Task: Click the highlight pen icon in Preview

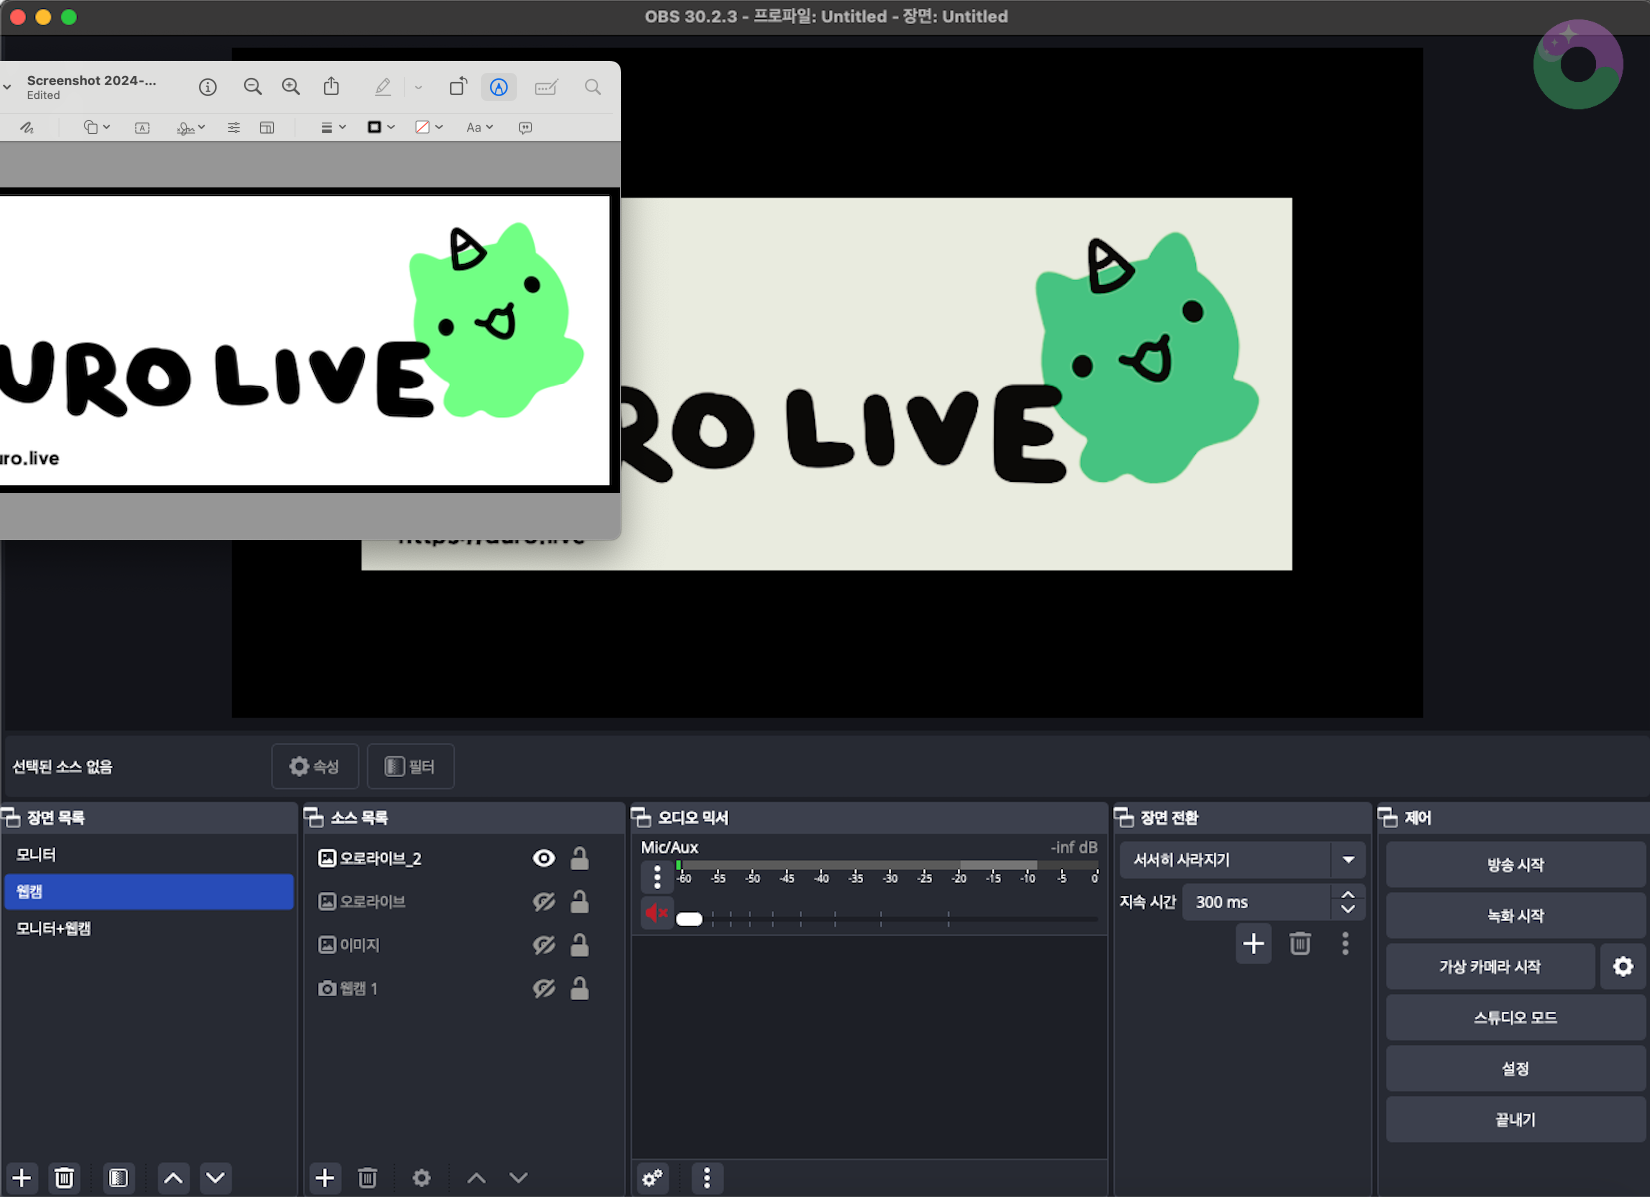Action: (x=383, y=87)
